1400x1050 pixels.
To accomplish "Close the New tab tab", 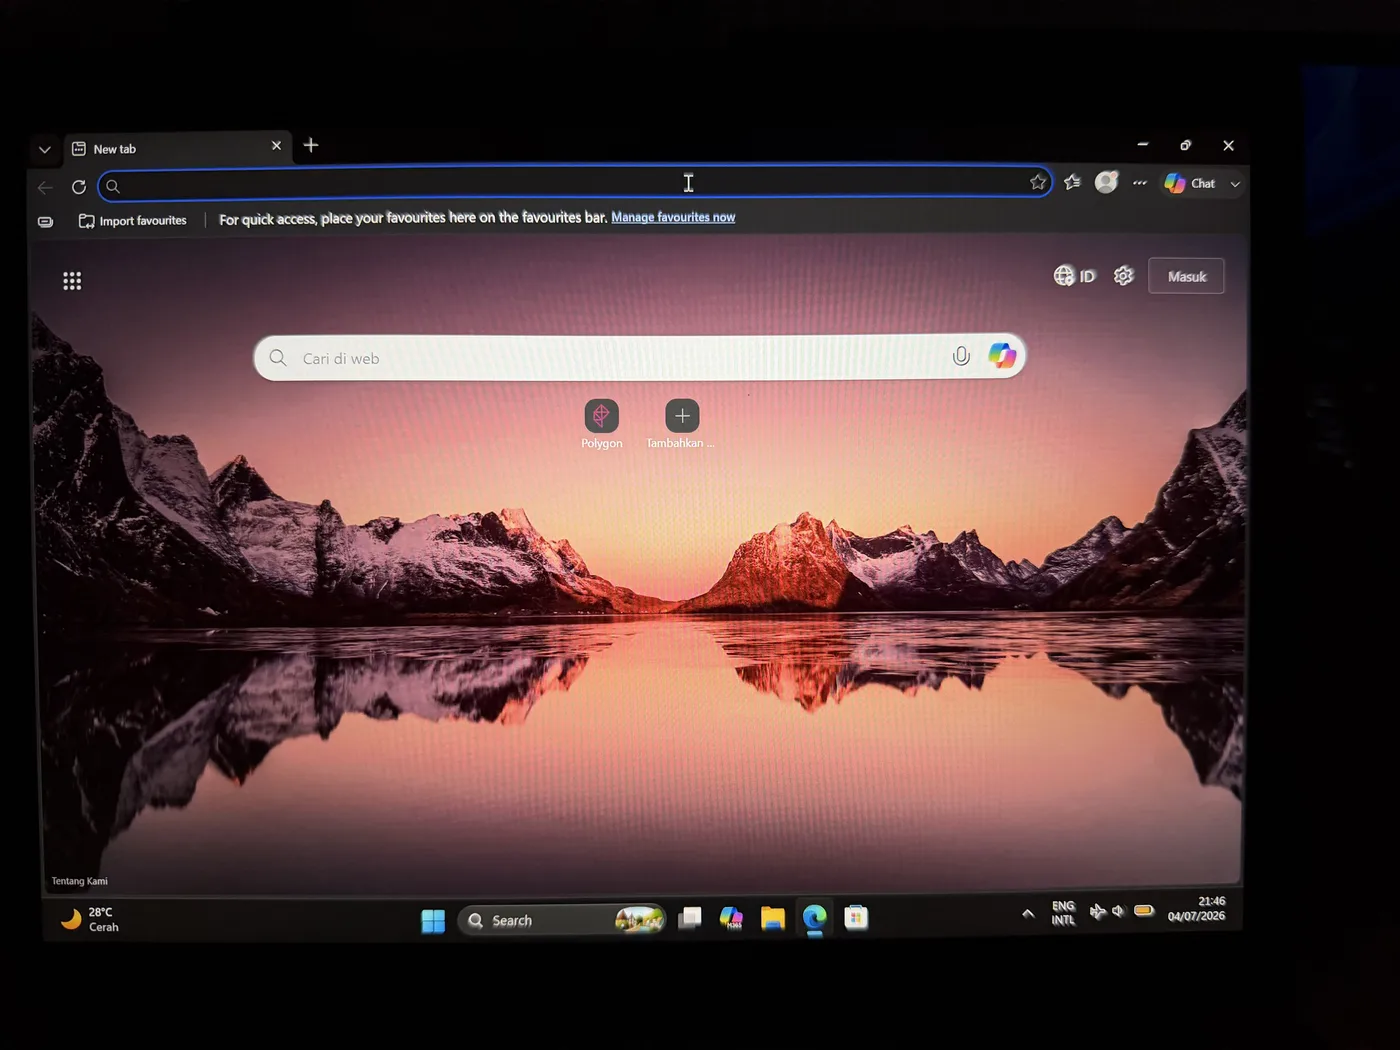I will pyautogui.click(x=276, y=146).
